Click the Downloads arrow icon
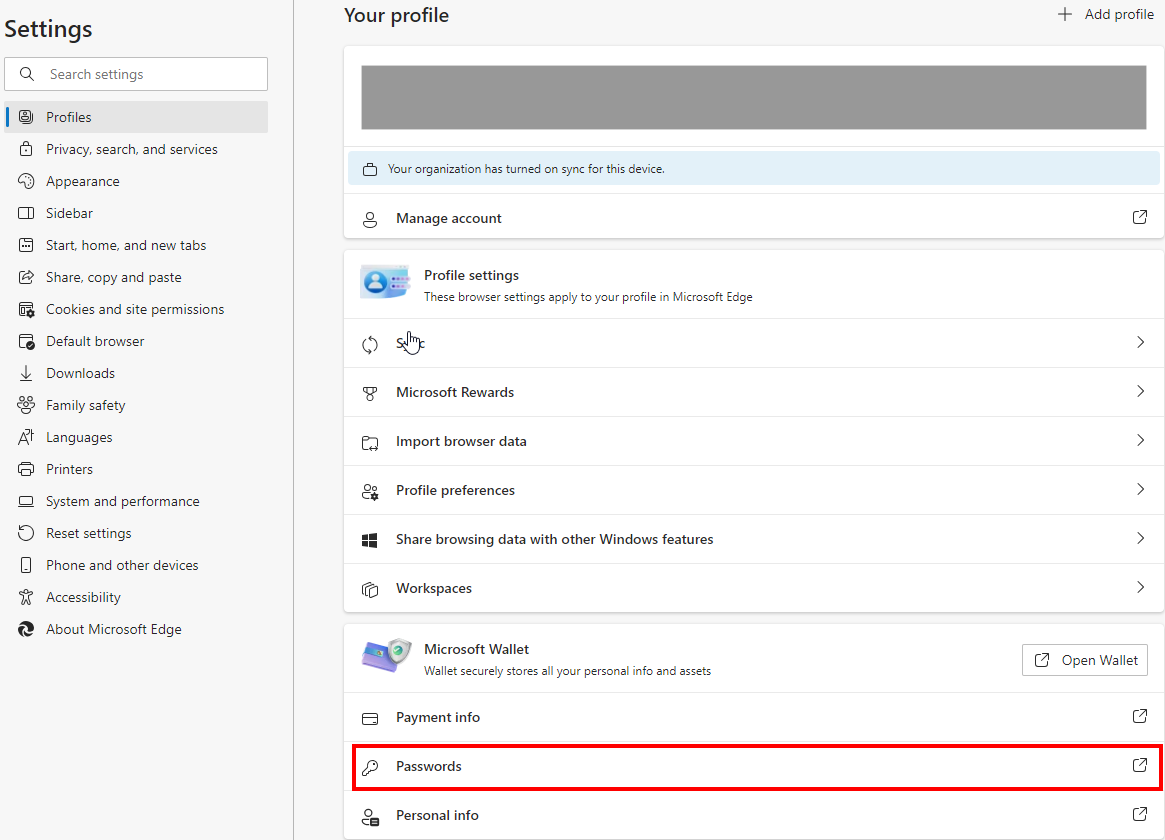 click(x=26, y=373)
